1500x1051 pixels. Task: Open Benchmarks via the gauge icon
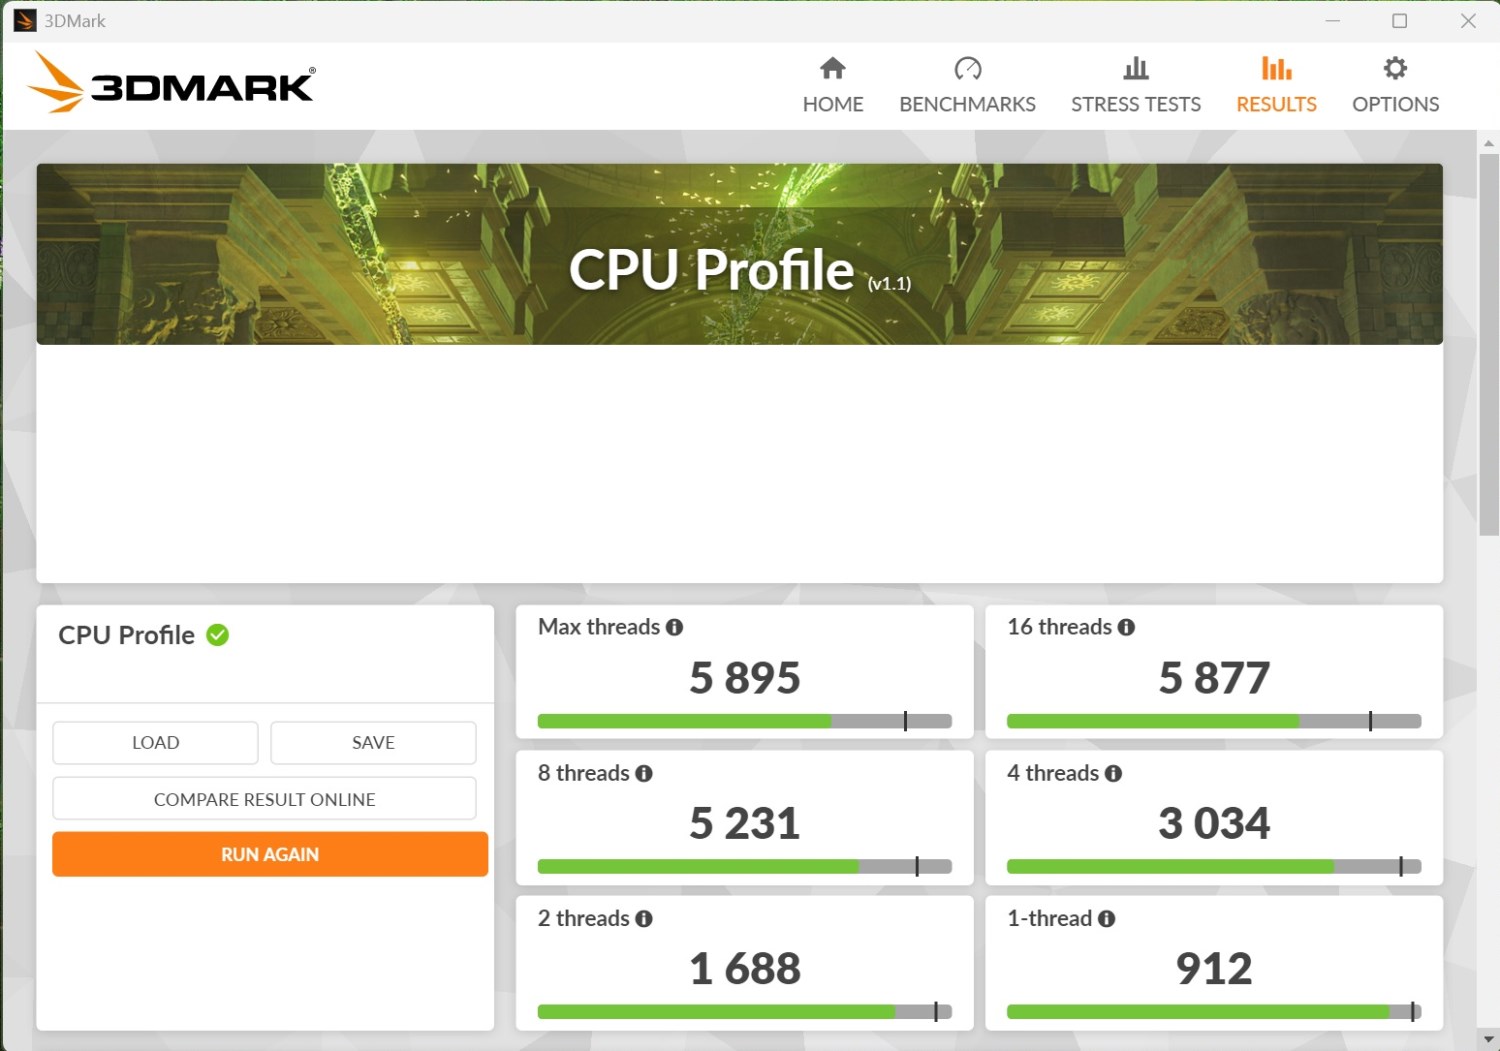click(x=967, y=68)
